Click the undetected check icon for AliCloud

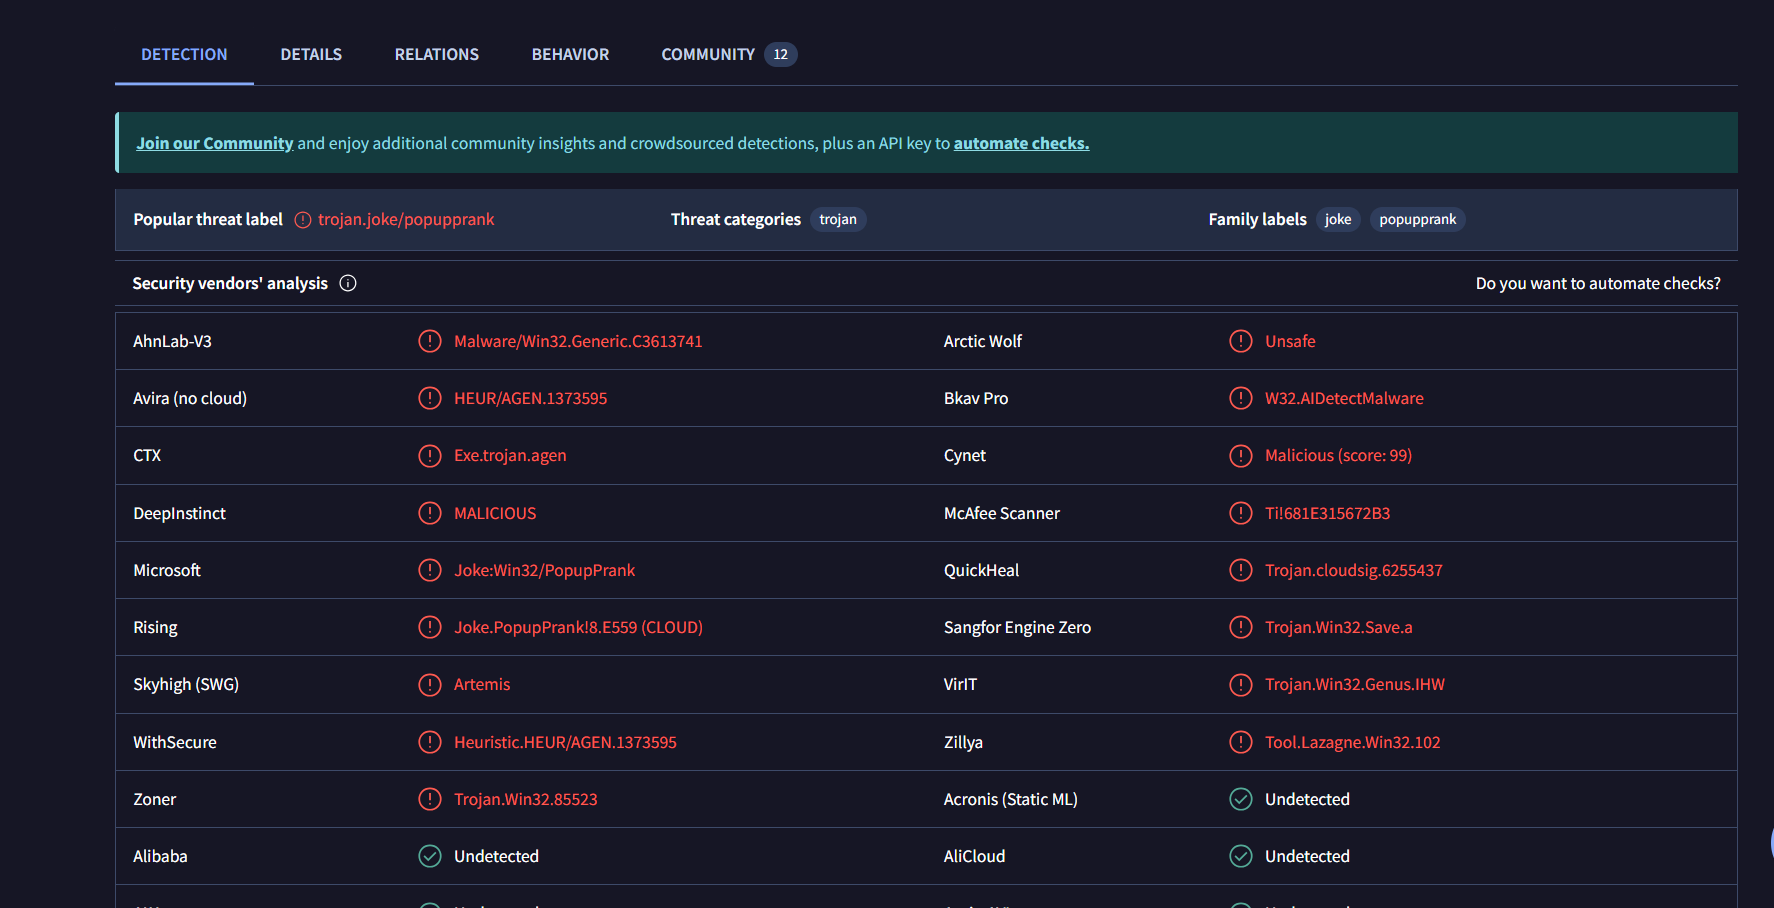pyautogui.click(x=1241, y=857)
